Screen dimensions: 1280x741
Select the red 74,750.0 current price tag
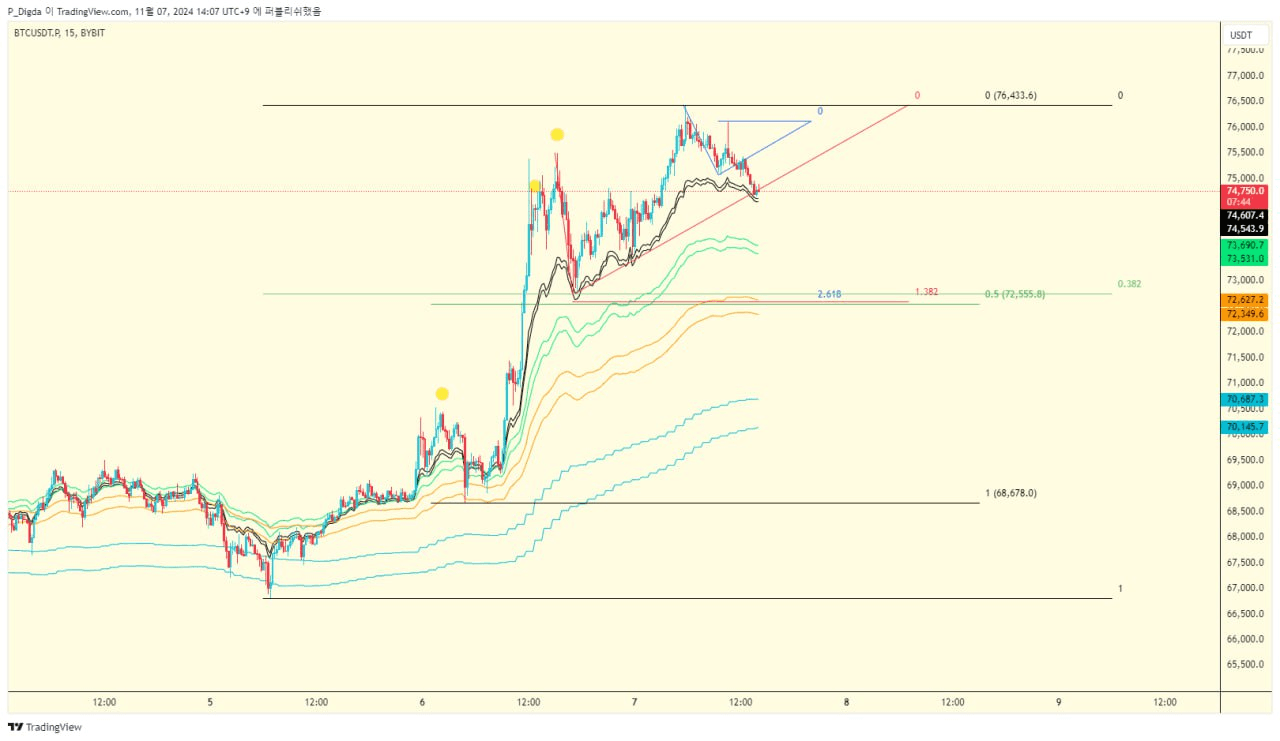coord(1244,190)
